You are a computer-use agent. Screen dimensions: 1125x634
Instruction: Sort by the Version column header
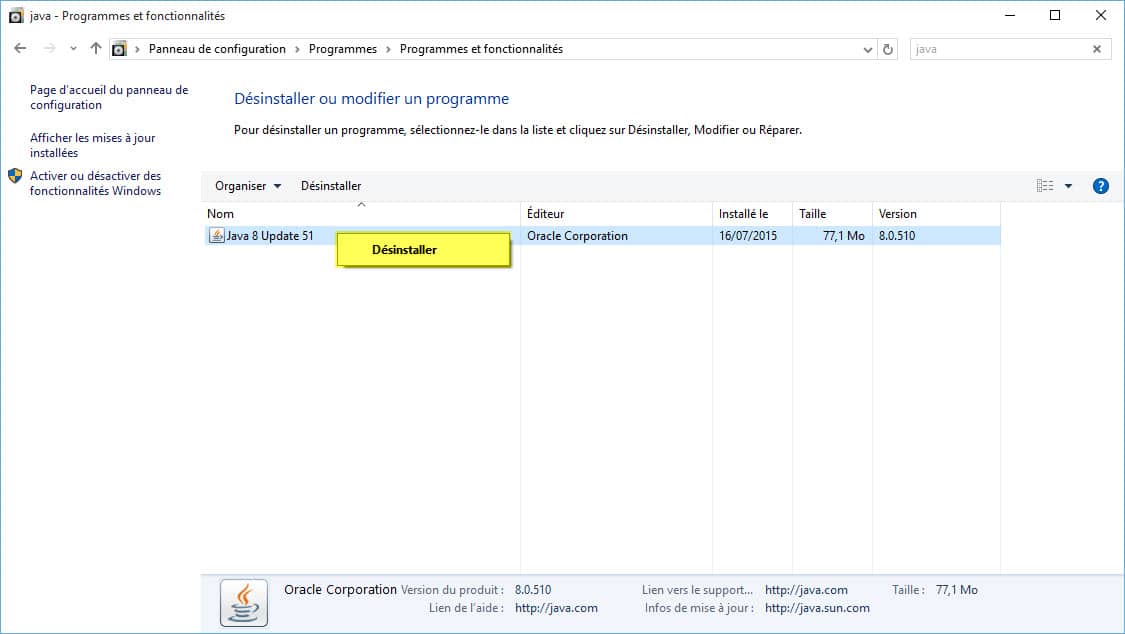(936, 214)
